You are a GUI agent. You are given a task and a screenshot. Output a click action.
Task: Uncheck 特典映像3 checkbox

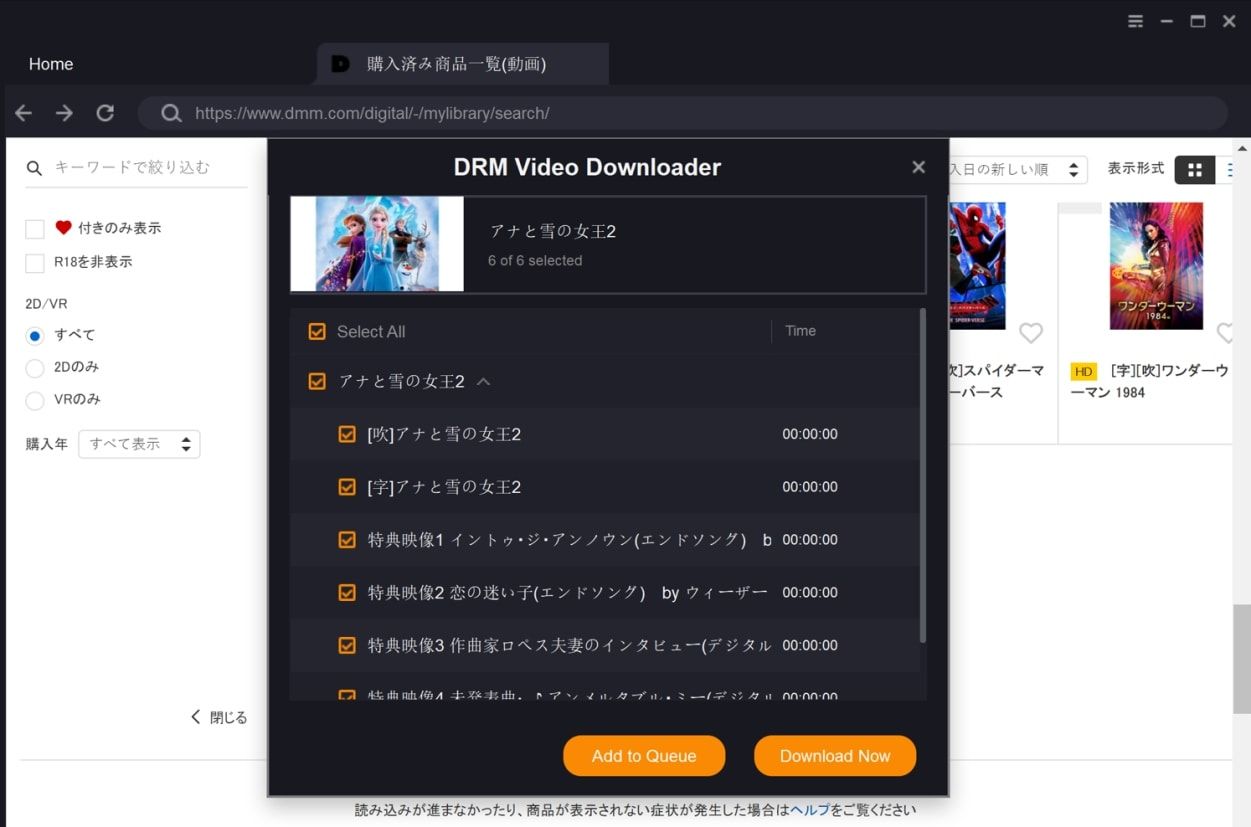[x=347, y=646]
